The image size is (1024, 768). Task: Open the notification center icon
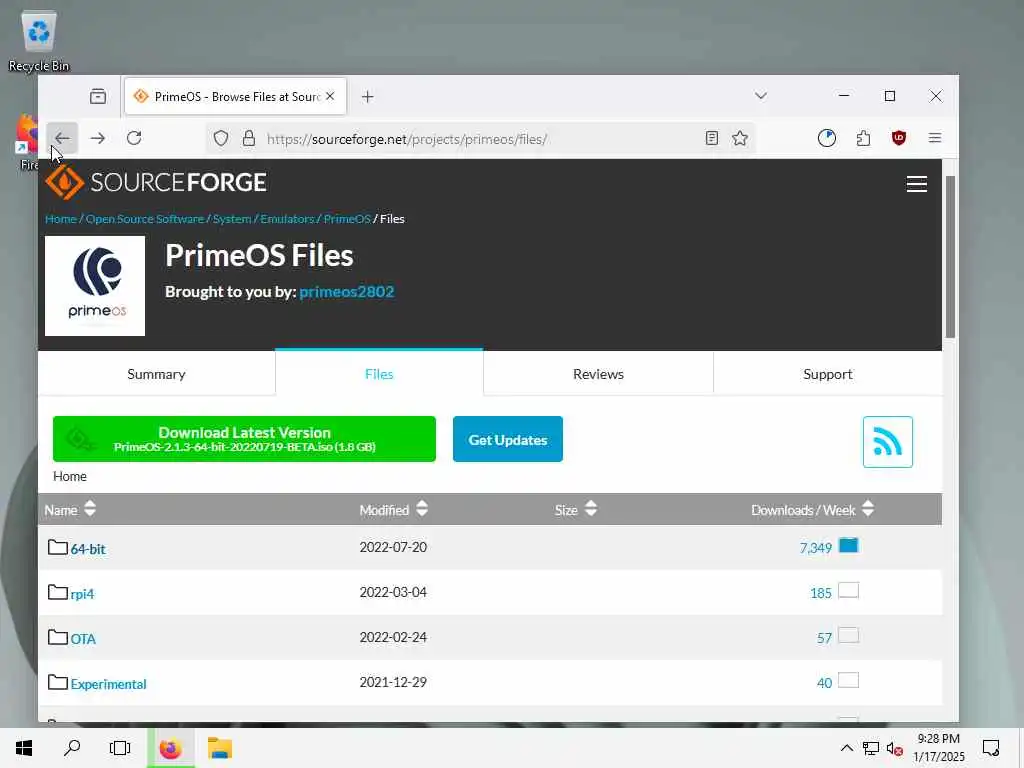[x=991, y=748]
